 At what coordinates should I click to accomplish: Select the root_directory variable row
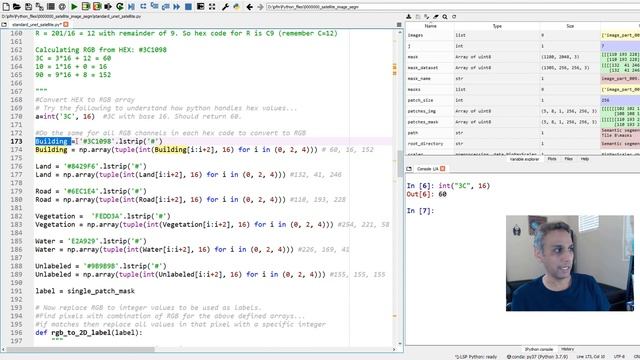(523, 144)
